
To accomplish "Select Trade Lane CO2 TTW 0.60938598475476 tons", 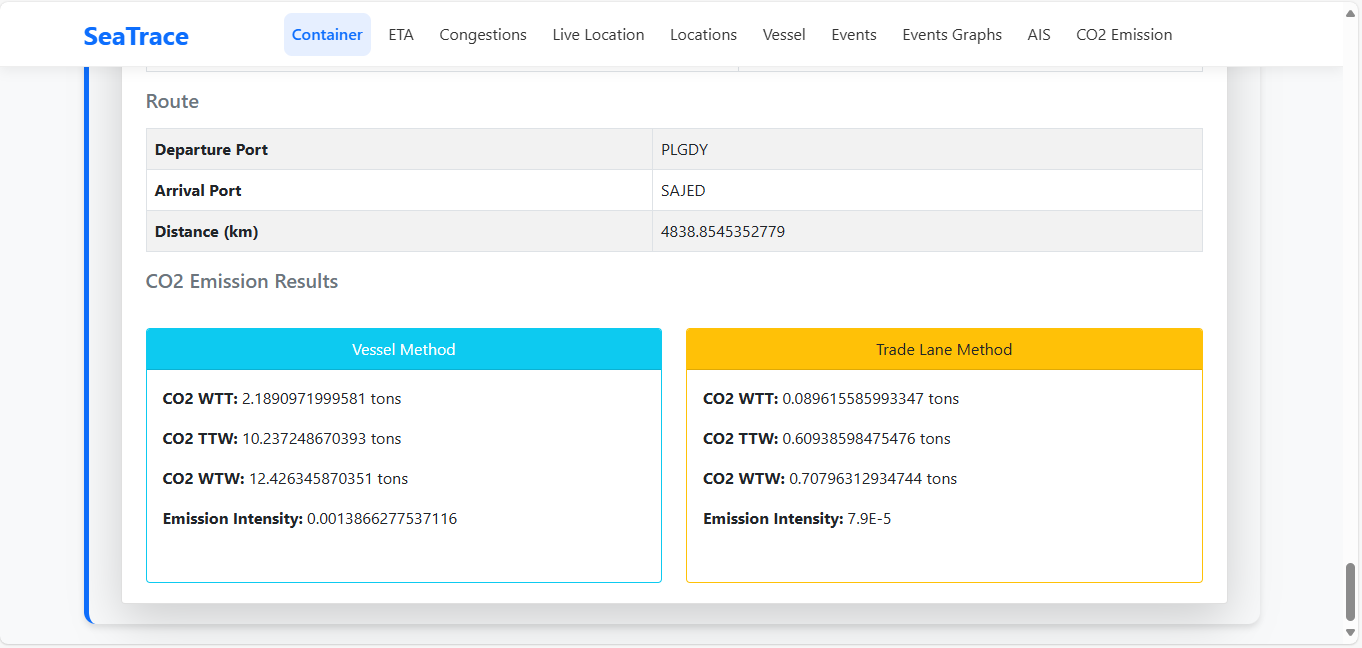I will 827,438.
